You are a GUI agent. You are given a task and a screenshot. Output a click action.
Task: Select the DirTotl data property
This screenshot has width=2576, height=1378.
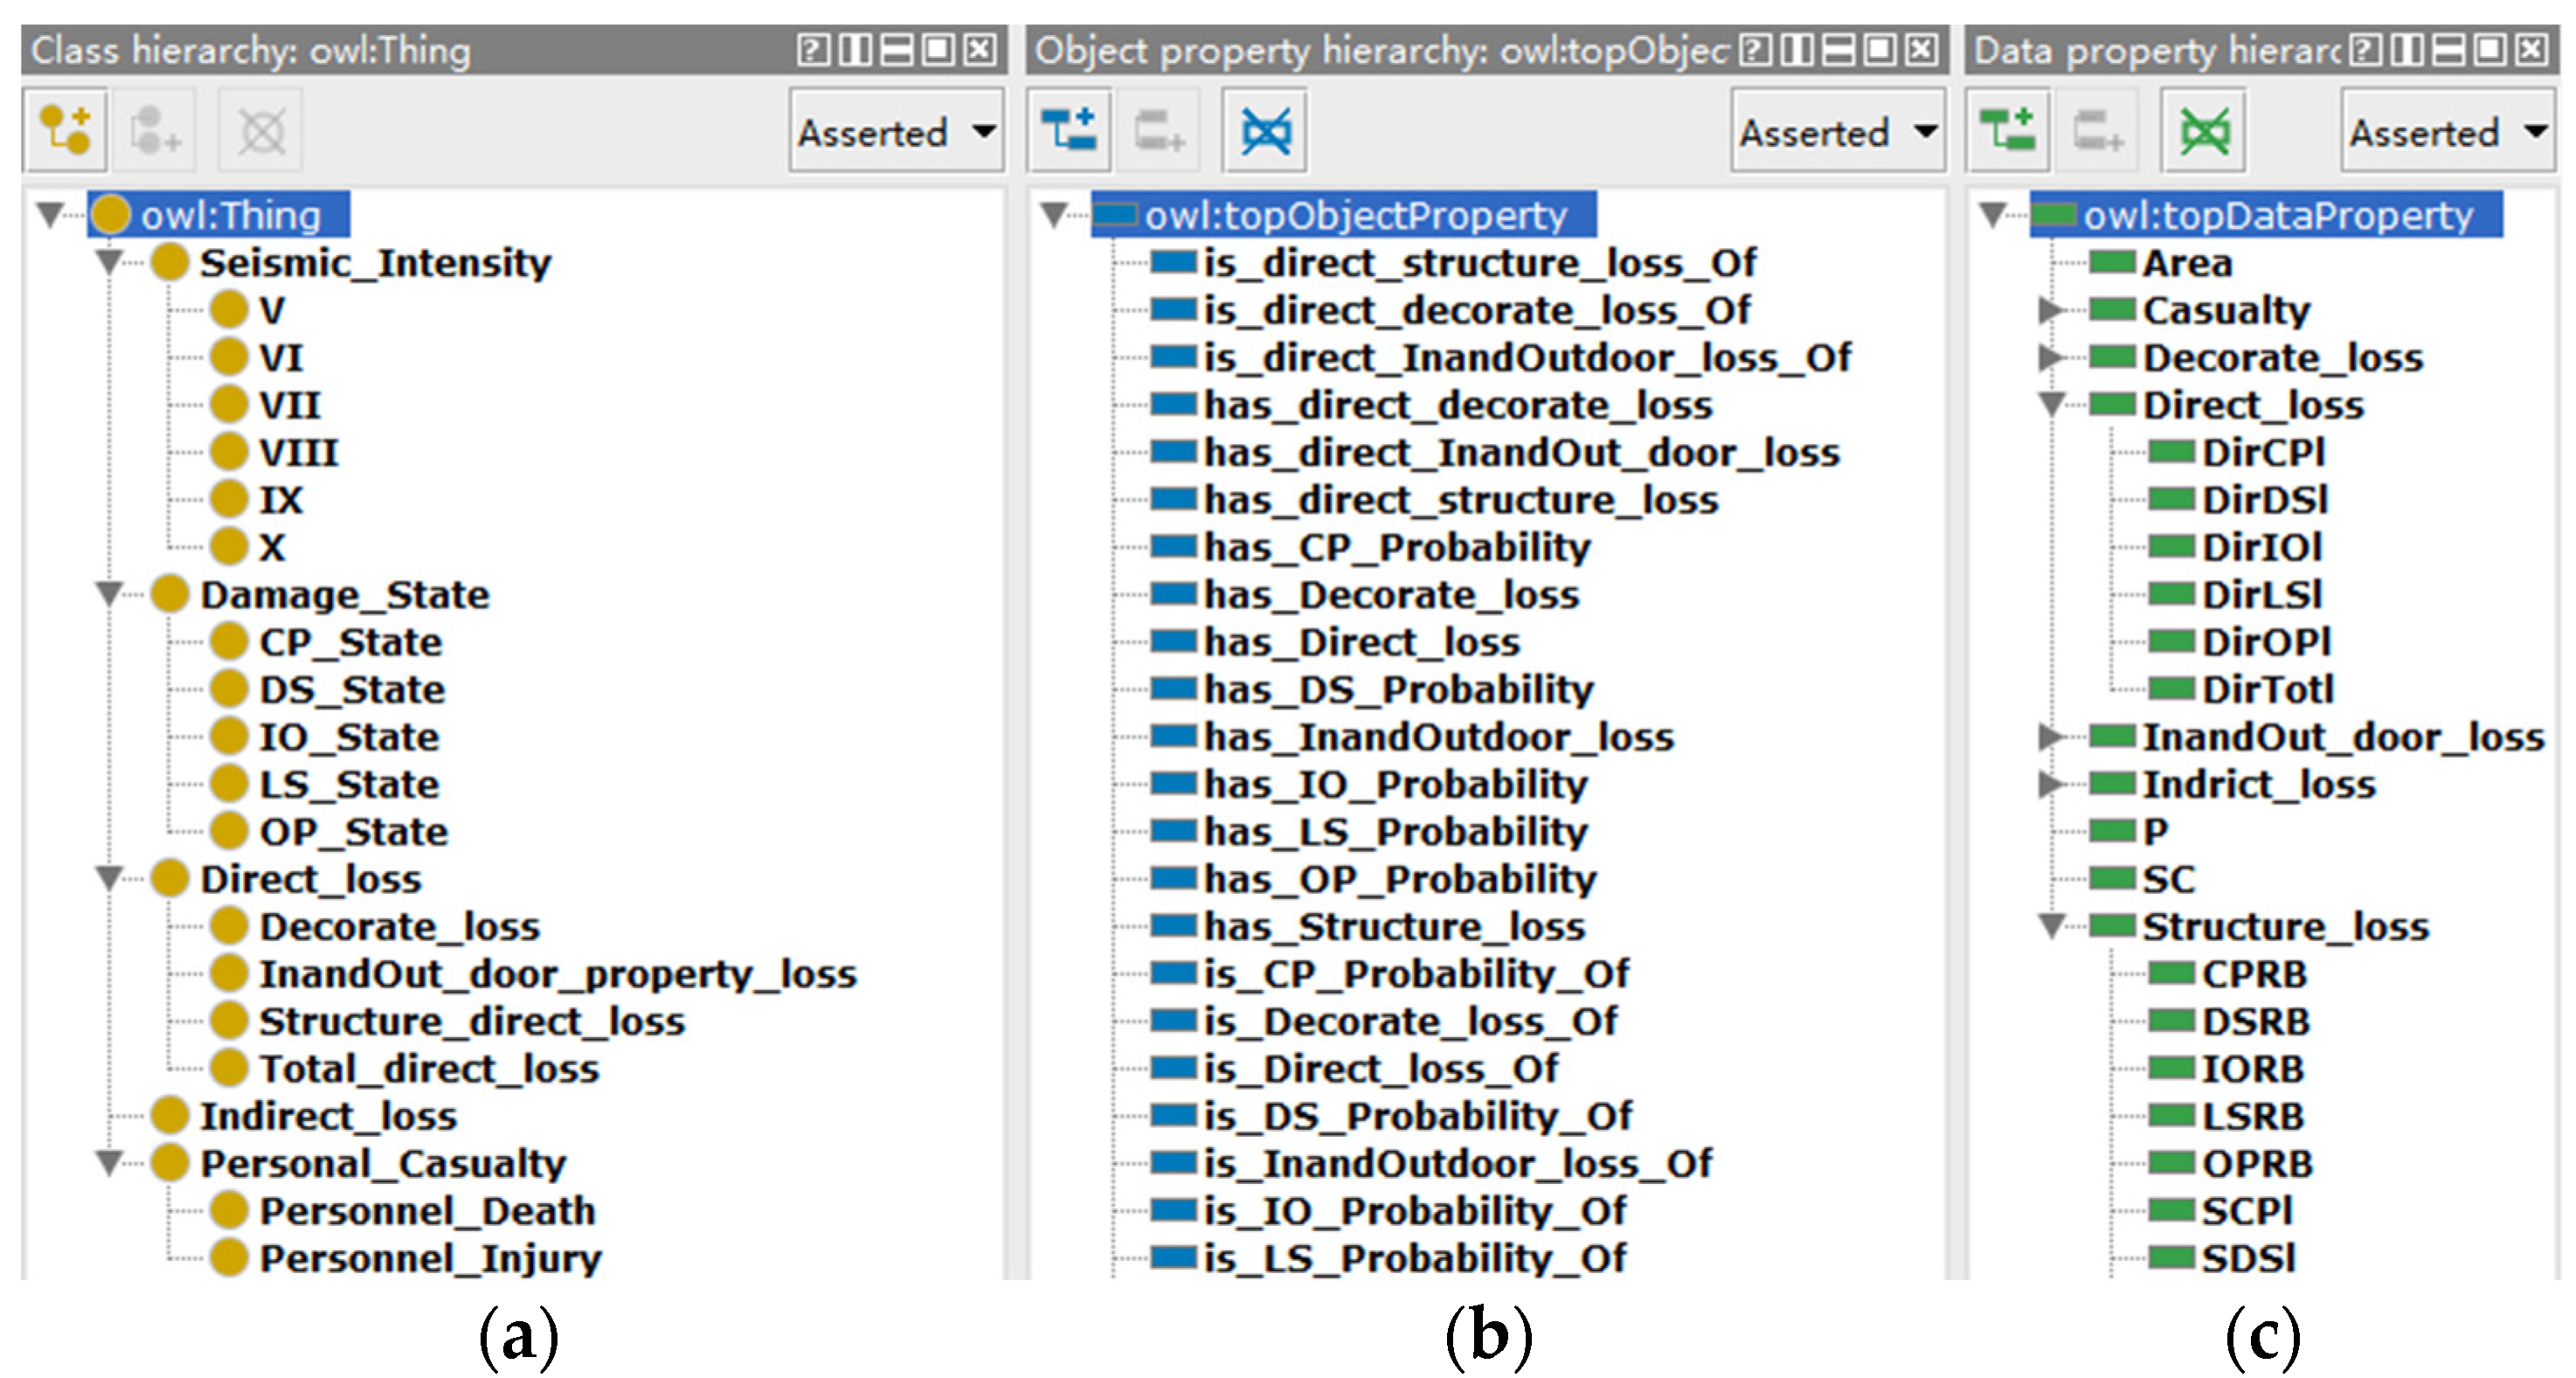[x=2267, y=689]
